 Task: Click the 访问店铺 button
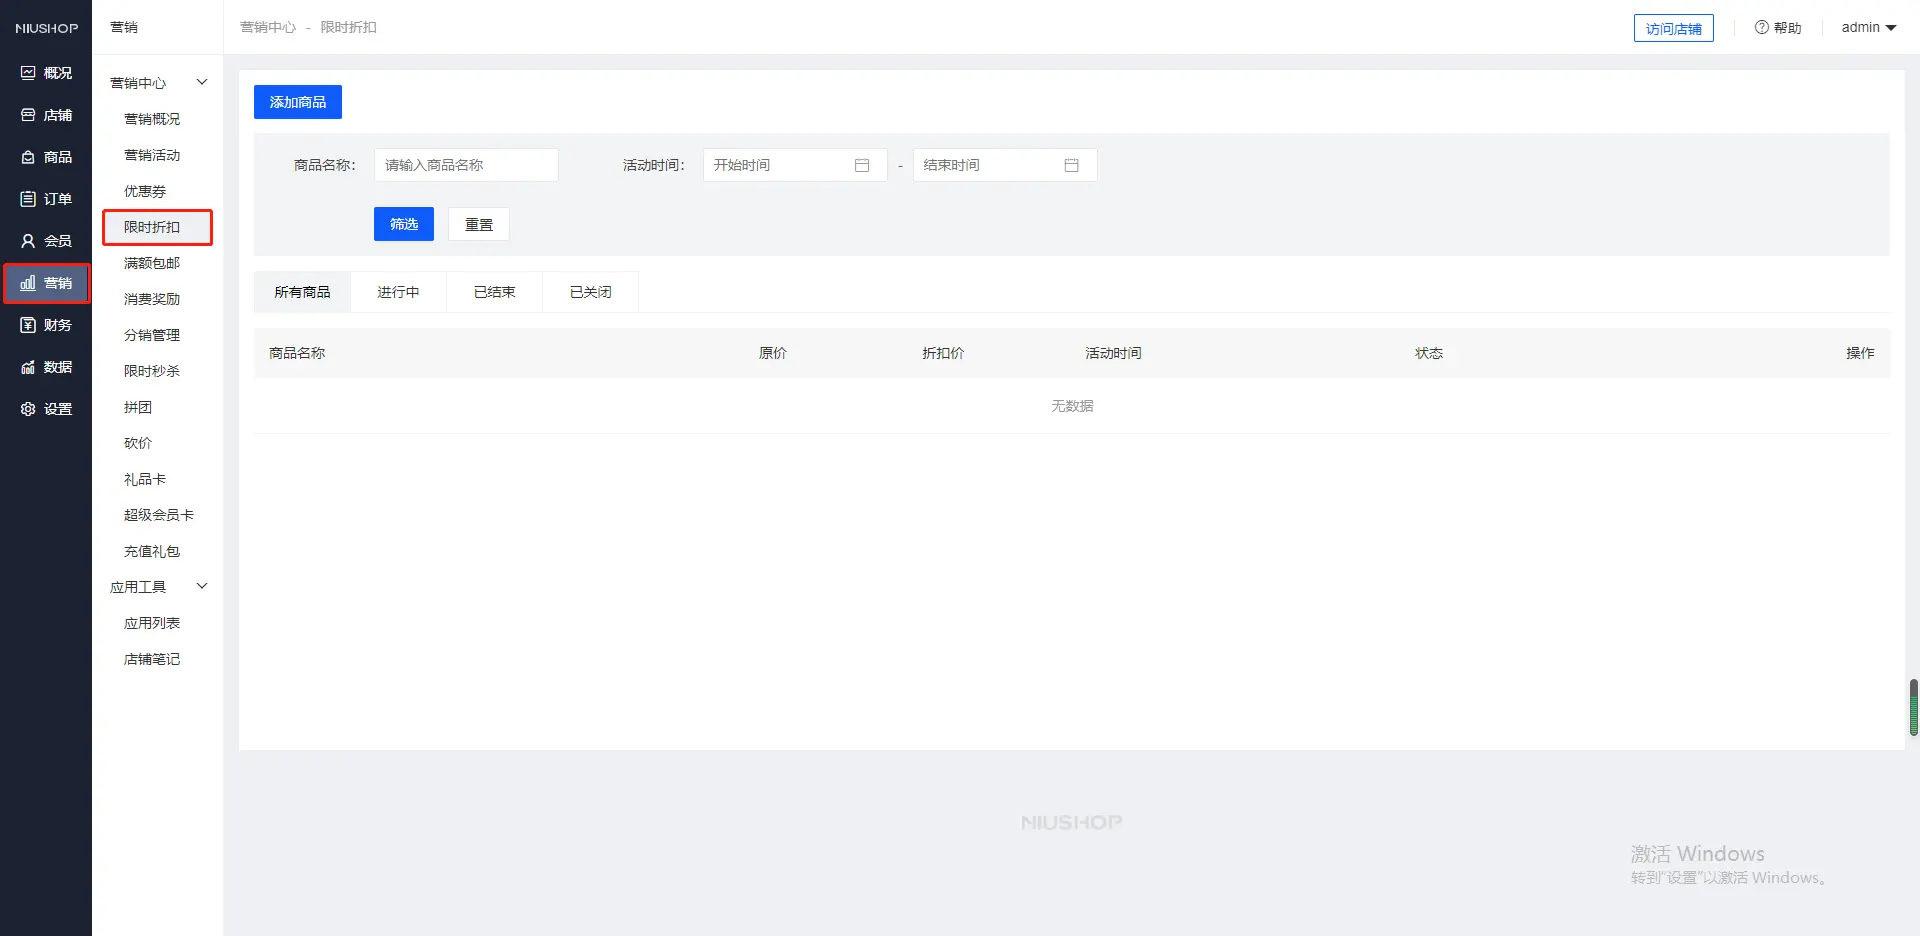point(1673,29)
